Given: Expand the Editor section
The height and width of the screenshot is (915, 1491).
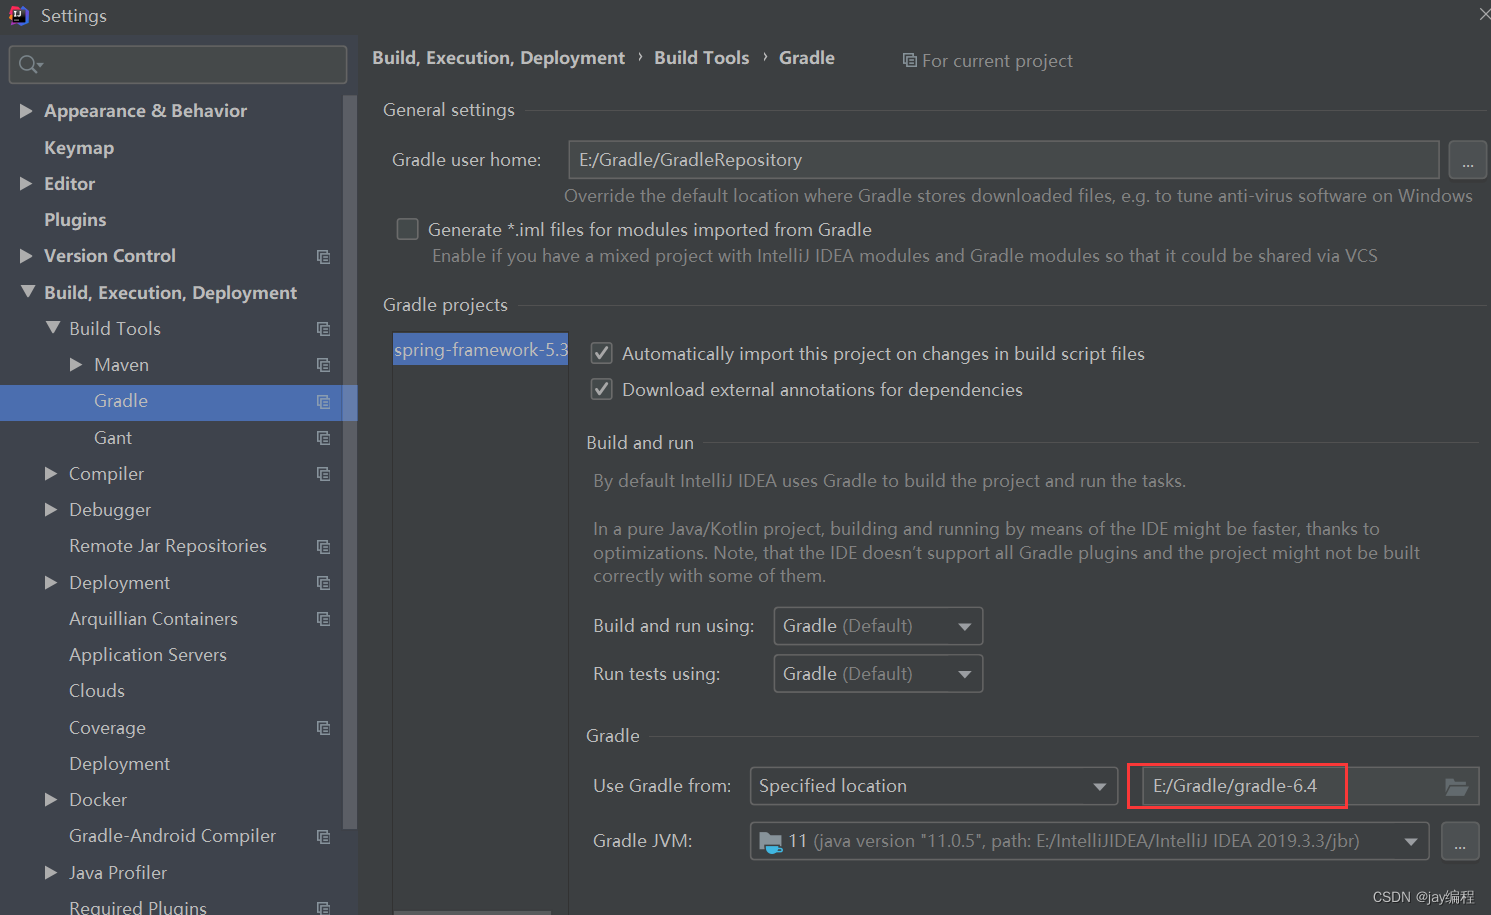Looking at the screenshot, I should click(x=26, y=184).
